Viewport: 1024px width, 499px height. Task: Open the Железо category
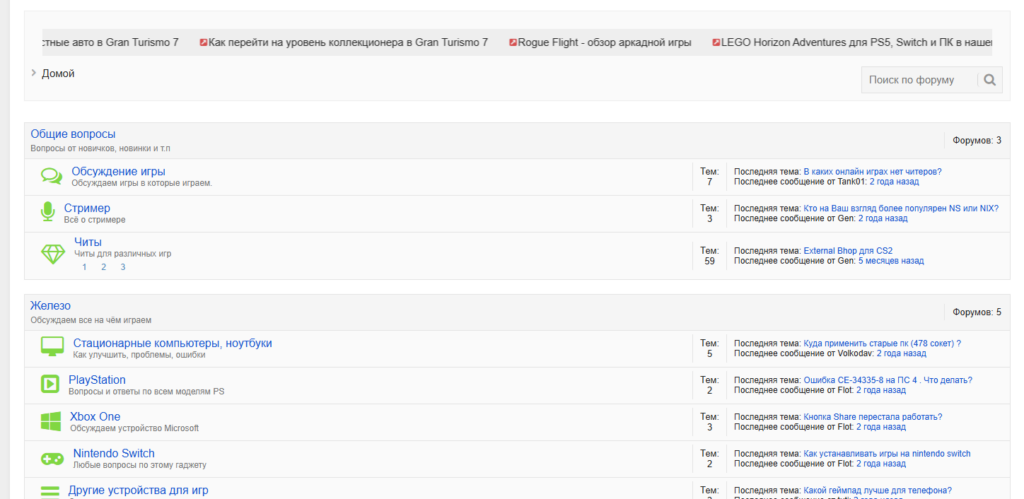coord(50,306)
